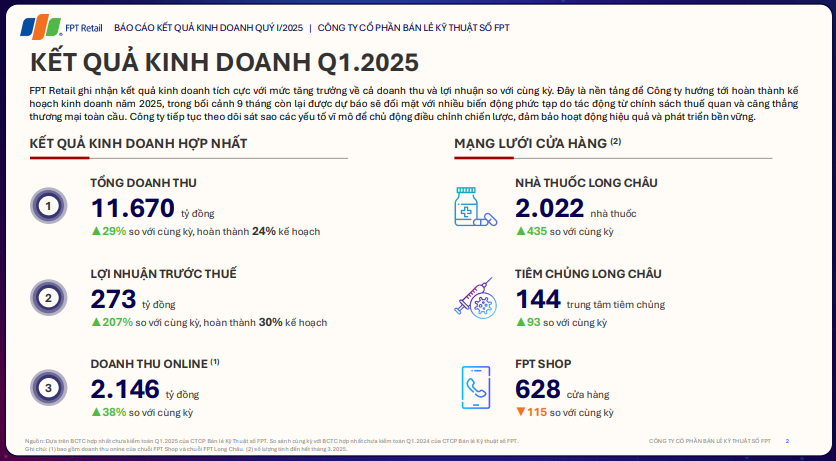Click the TIÊM CHỦNG LONG CHÂU label
Screen dimensions: 836x461
tap(588, 274)
